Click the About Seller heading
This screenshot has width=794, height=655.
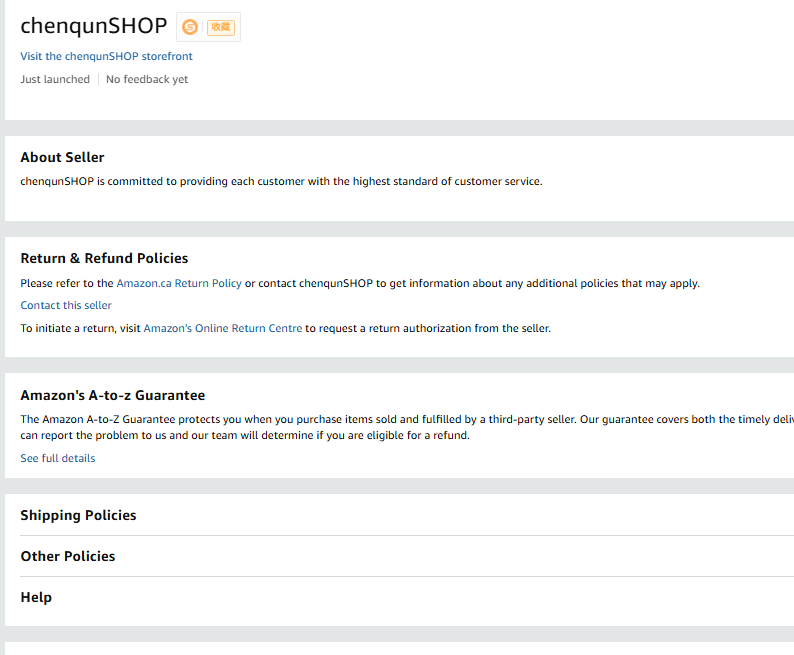62,157
